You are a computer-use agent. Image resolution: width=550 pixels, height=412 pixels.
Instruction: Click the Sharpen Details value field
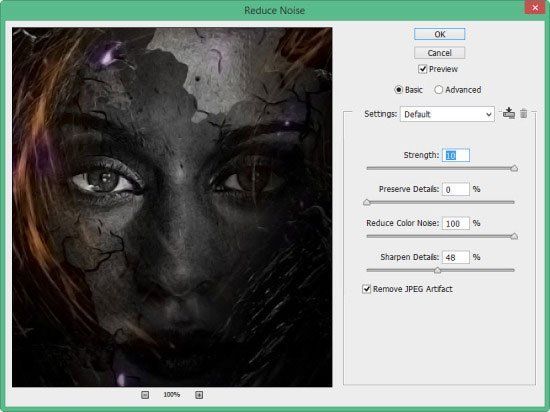point(456,257)
